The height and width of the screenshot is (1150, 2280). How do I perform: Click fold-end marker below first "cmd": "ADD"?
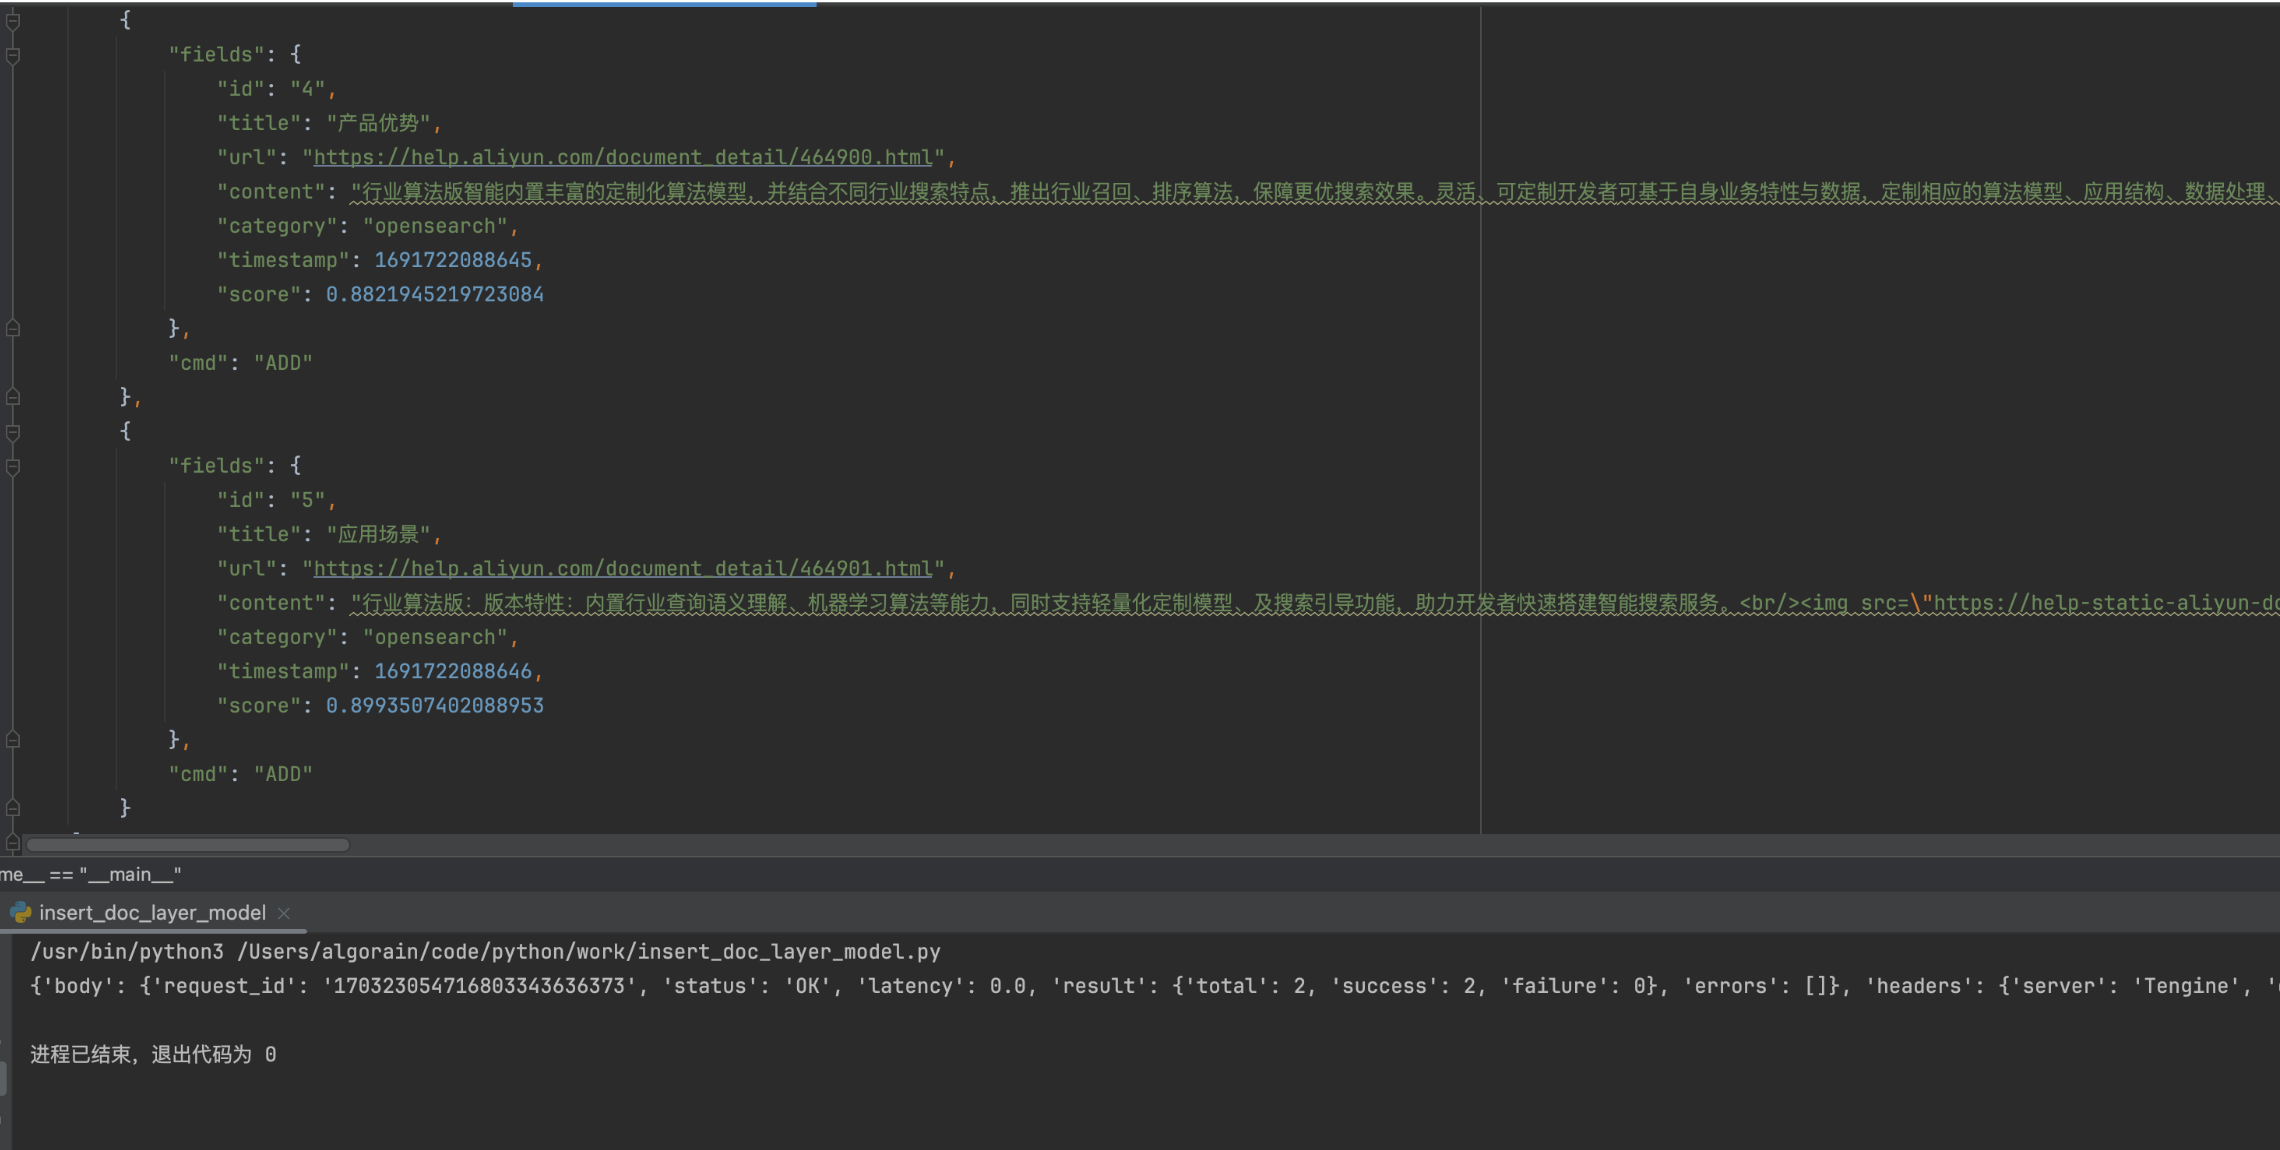tap(13, 397)
